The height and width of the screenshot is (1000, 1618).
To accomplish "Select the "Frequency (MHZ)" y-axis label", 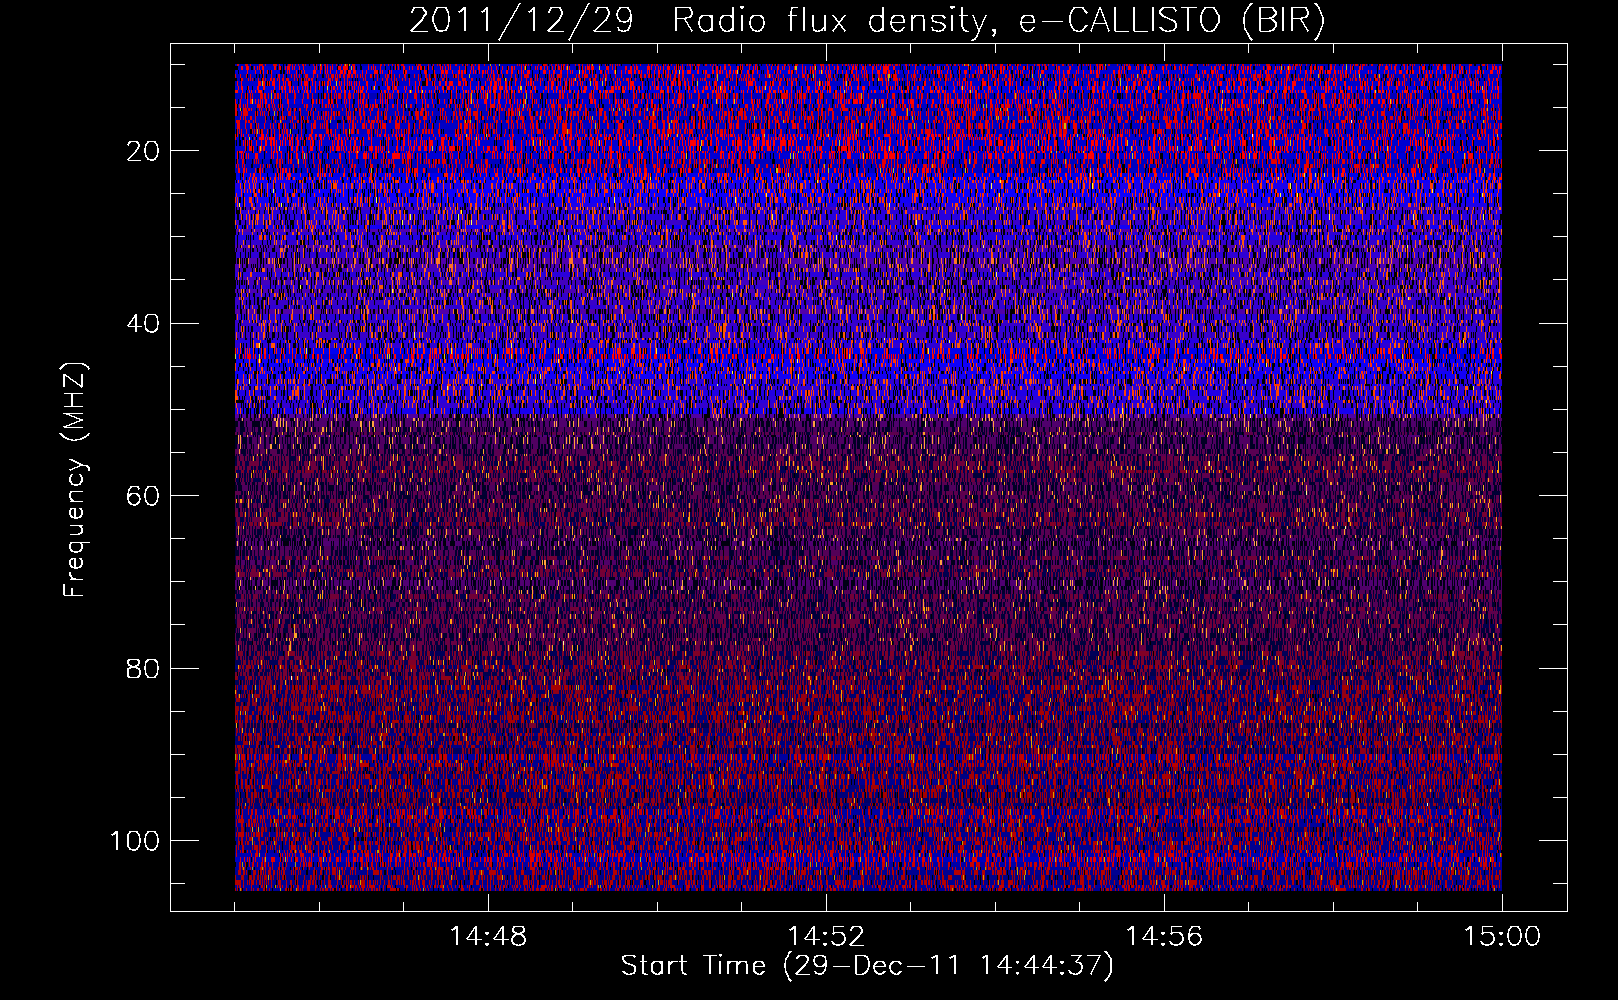I will tap(75, 479).
